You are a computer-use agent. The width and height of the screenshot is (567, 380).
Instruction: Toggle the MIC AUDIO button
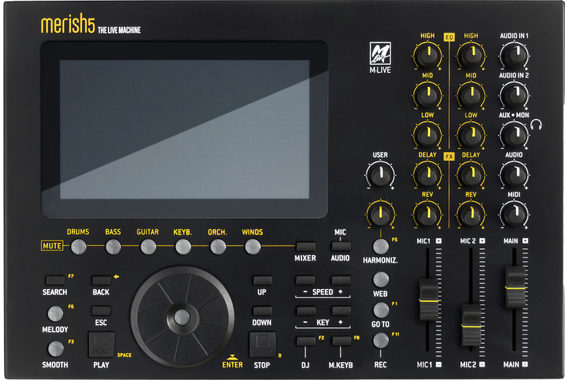(x=341, y=247)
